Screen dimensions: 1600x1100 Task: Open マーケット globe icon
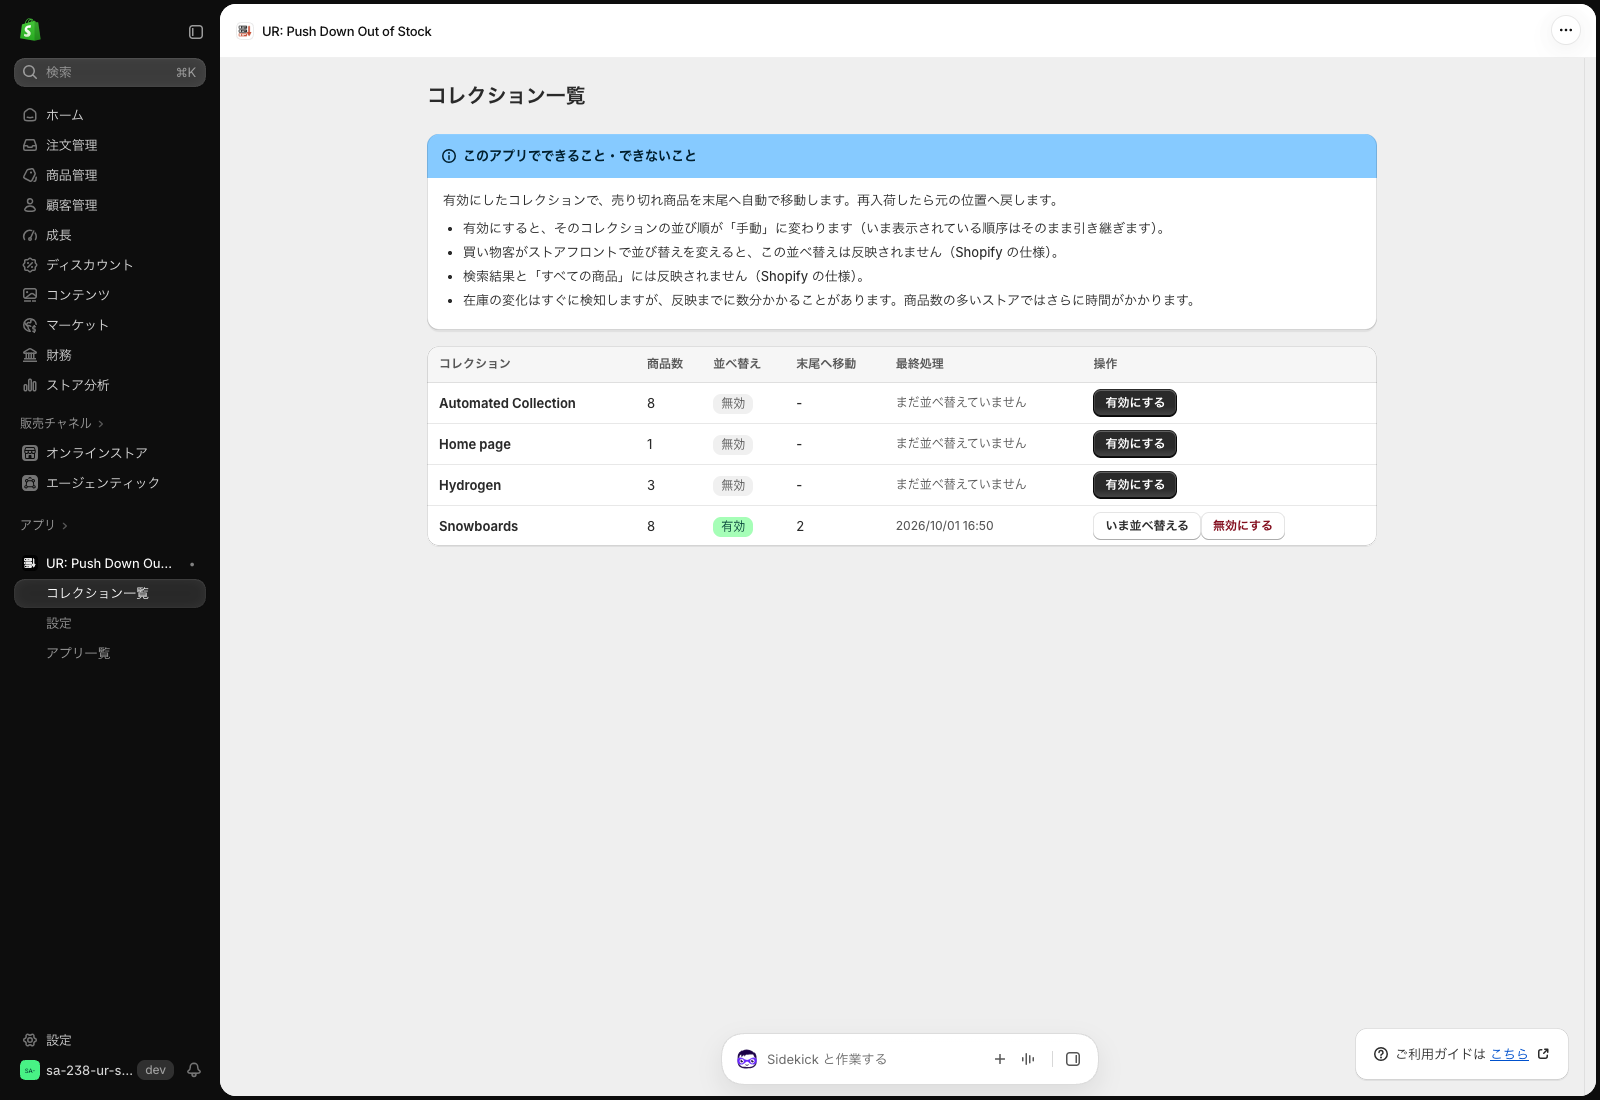click(30, 325)
